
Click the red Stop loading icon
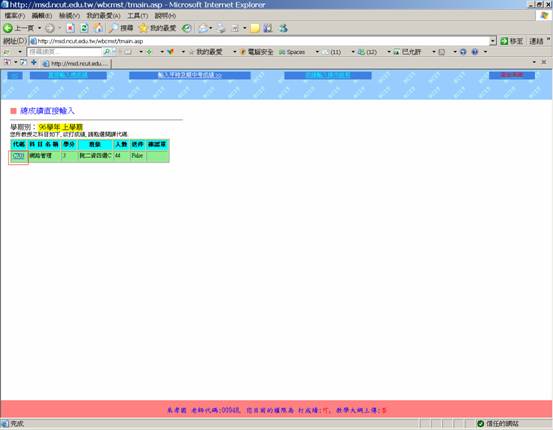[71, 28]
